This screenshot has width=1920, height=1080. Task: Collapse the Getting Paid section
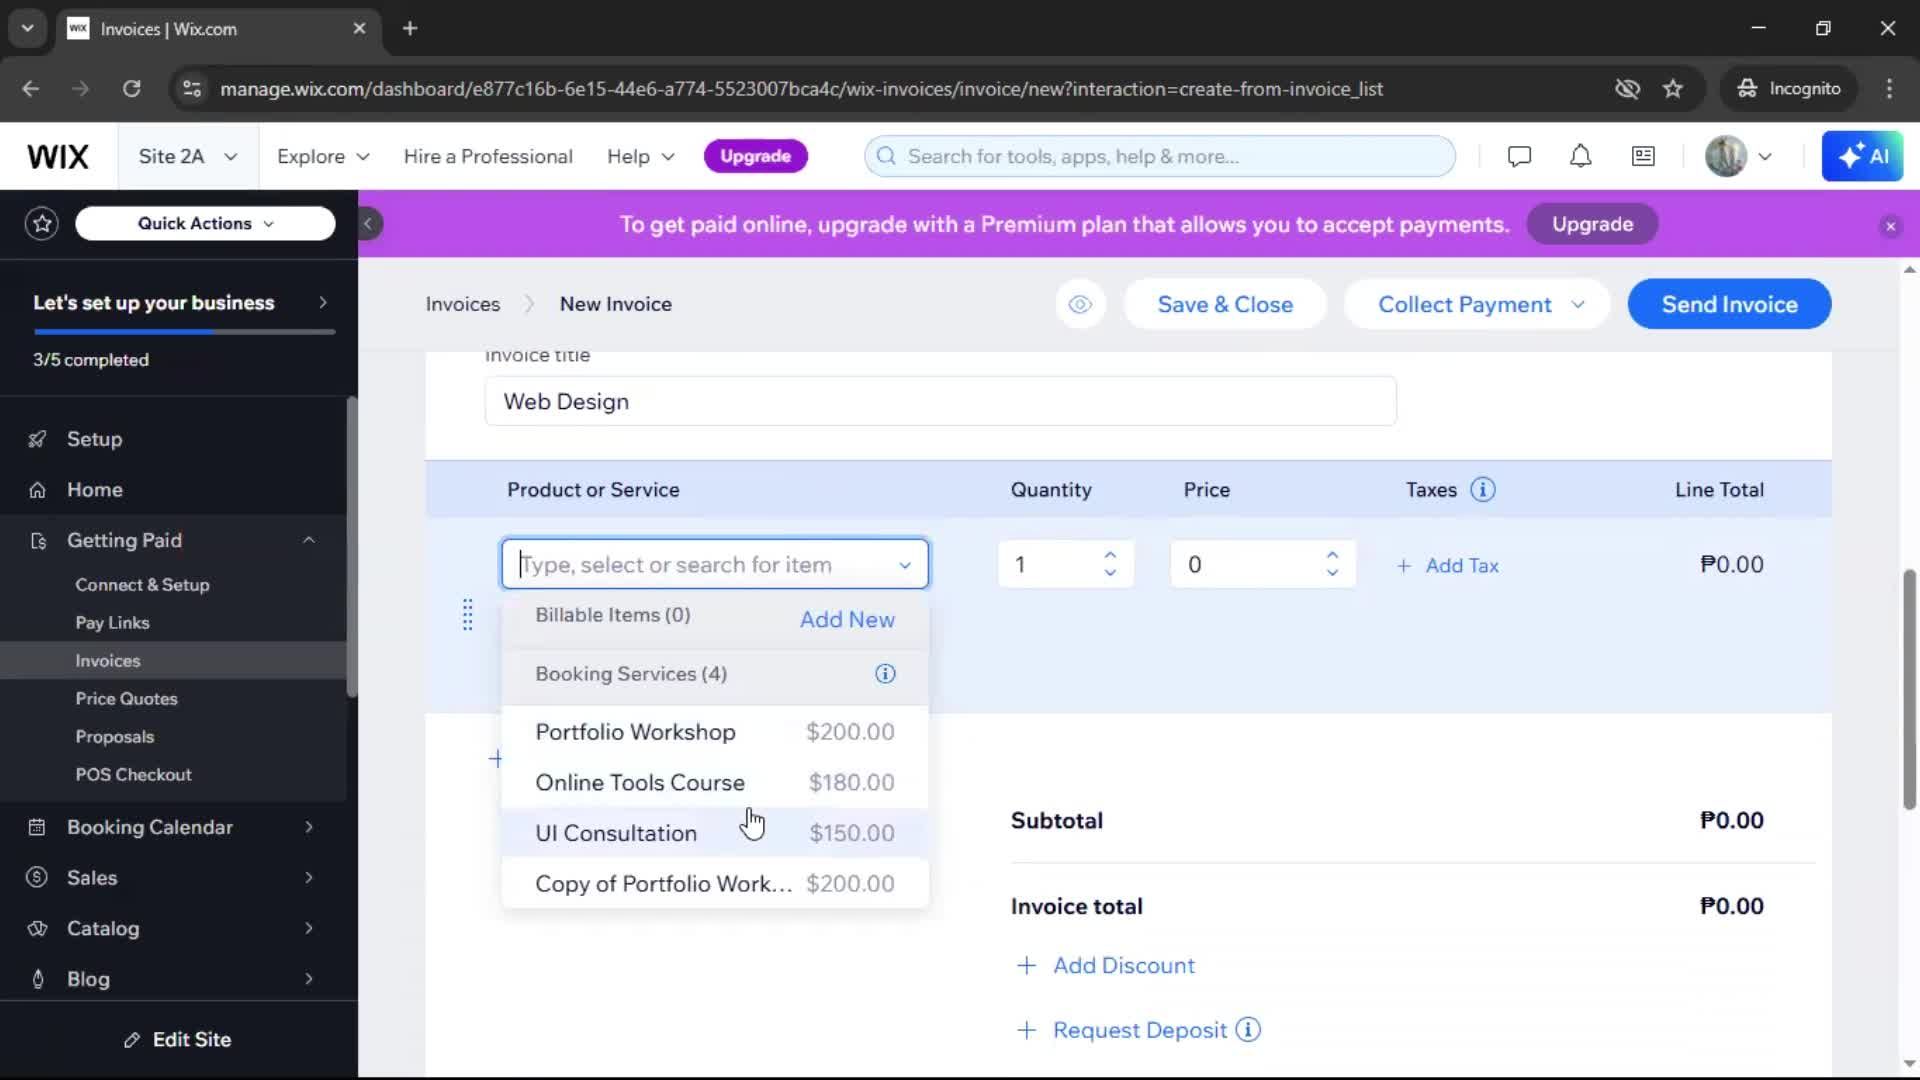[309, 541]
